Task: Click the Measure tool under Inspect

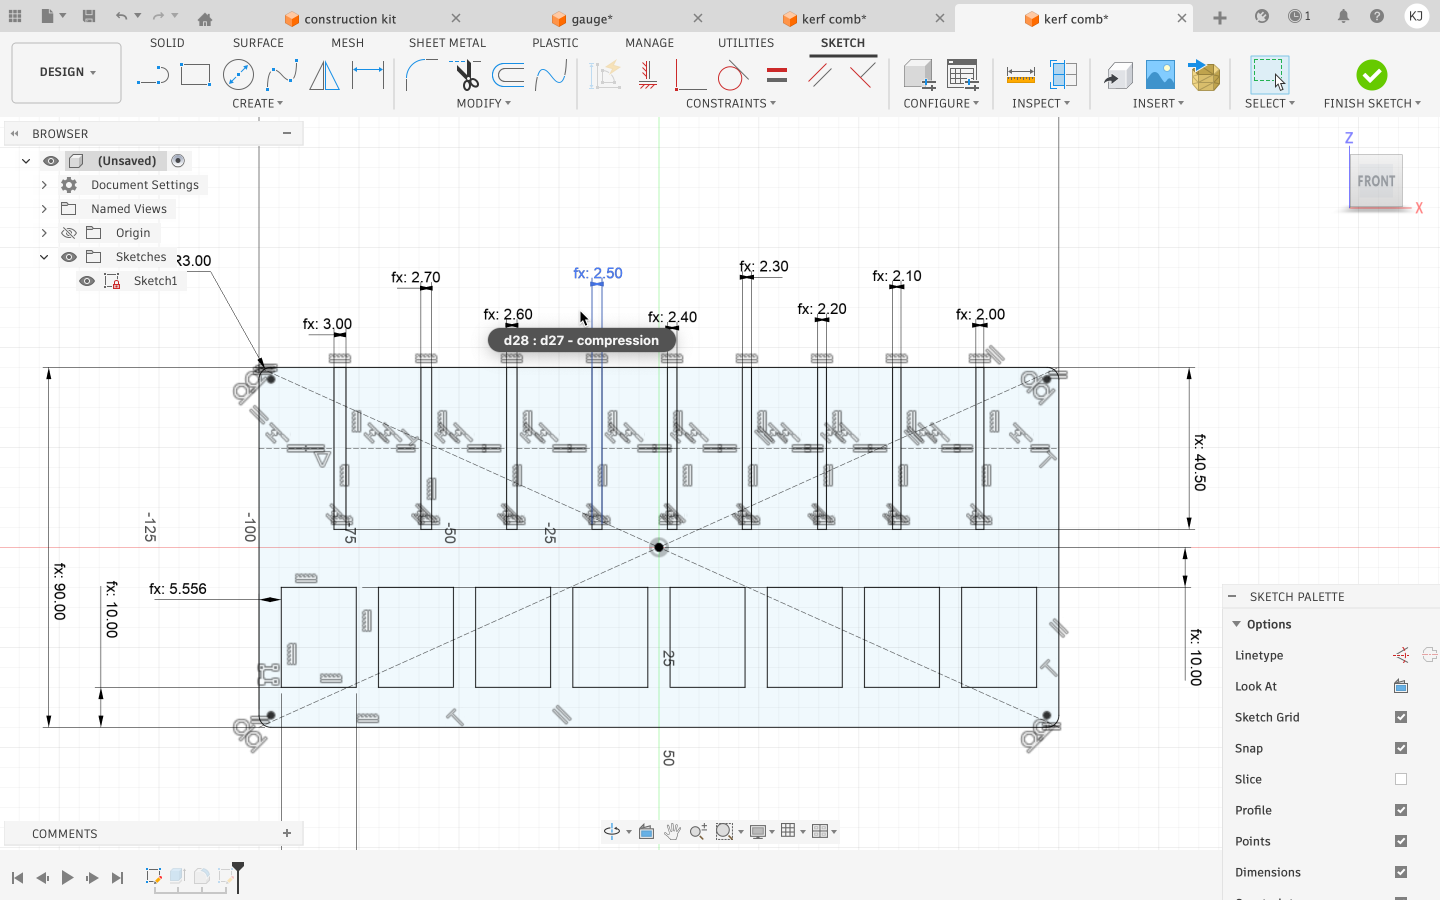Action: pos(1020,75)
